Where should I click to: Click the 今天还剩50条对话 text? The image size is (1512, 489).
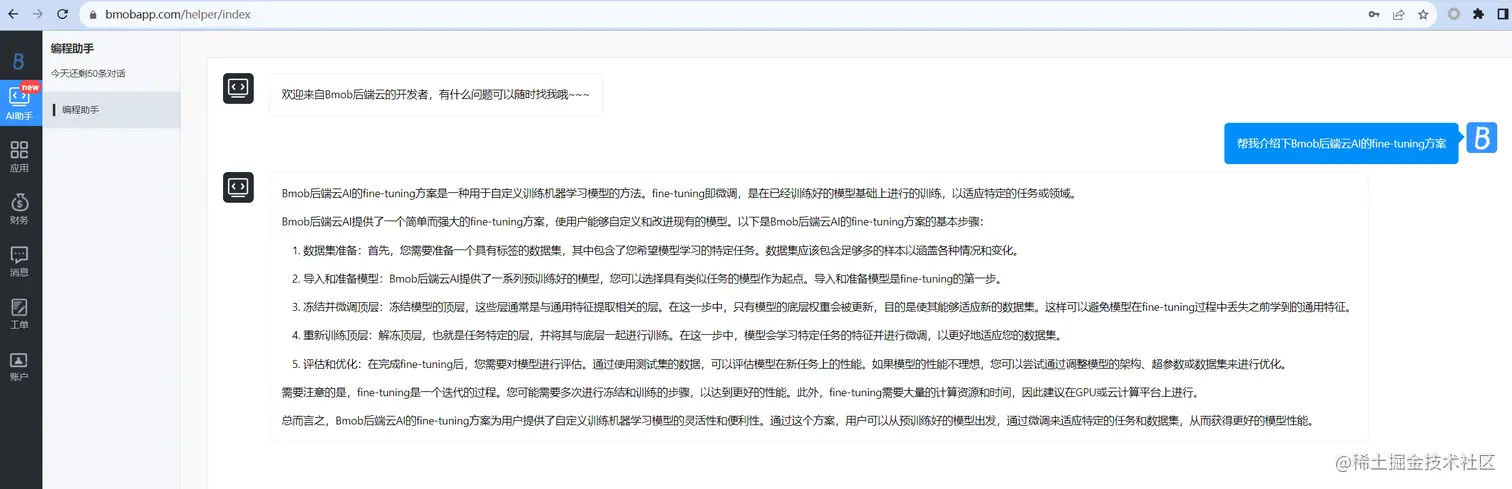point(88,74)
